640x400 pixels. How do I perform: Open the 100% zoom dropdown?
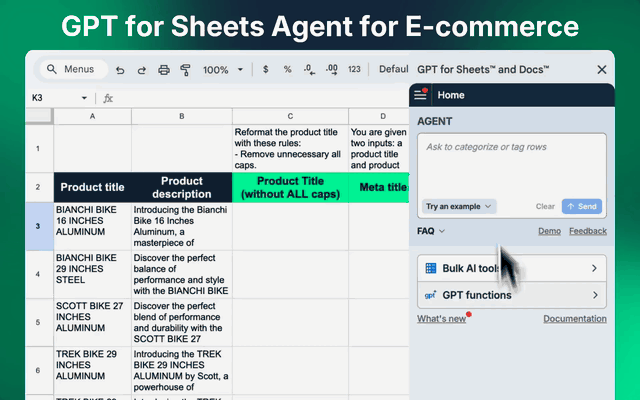tap(223, 70)
